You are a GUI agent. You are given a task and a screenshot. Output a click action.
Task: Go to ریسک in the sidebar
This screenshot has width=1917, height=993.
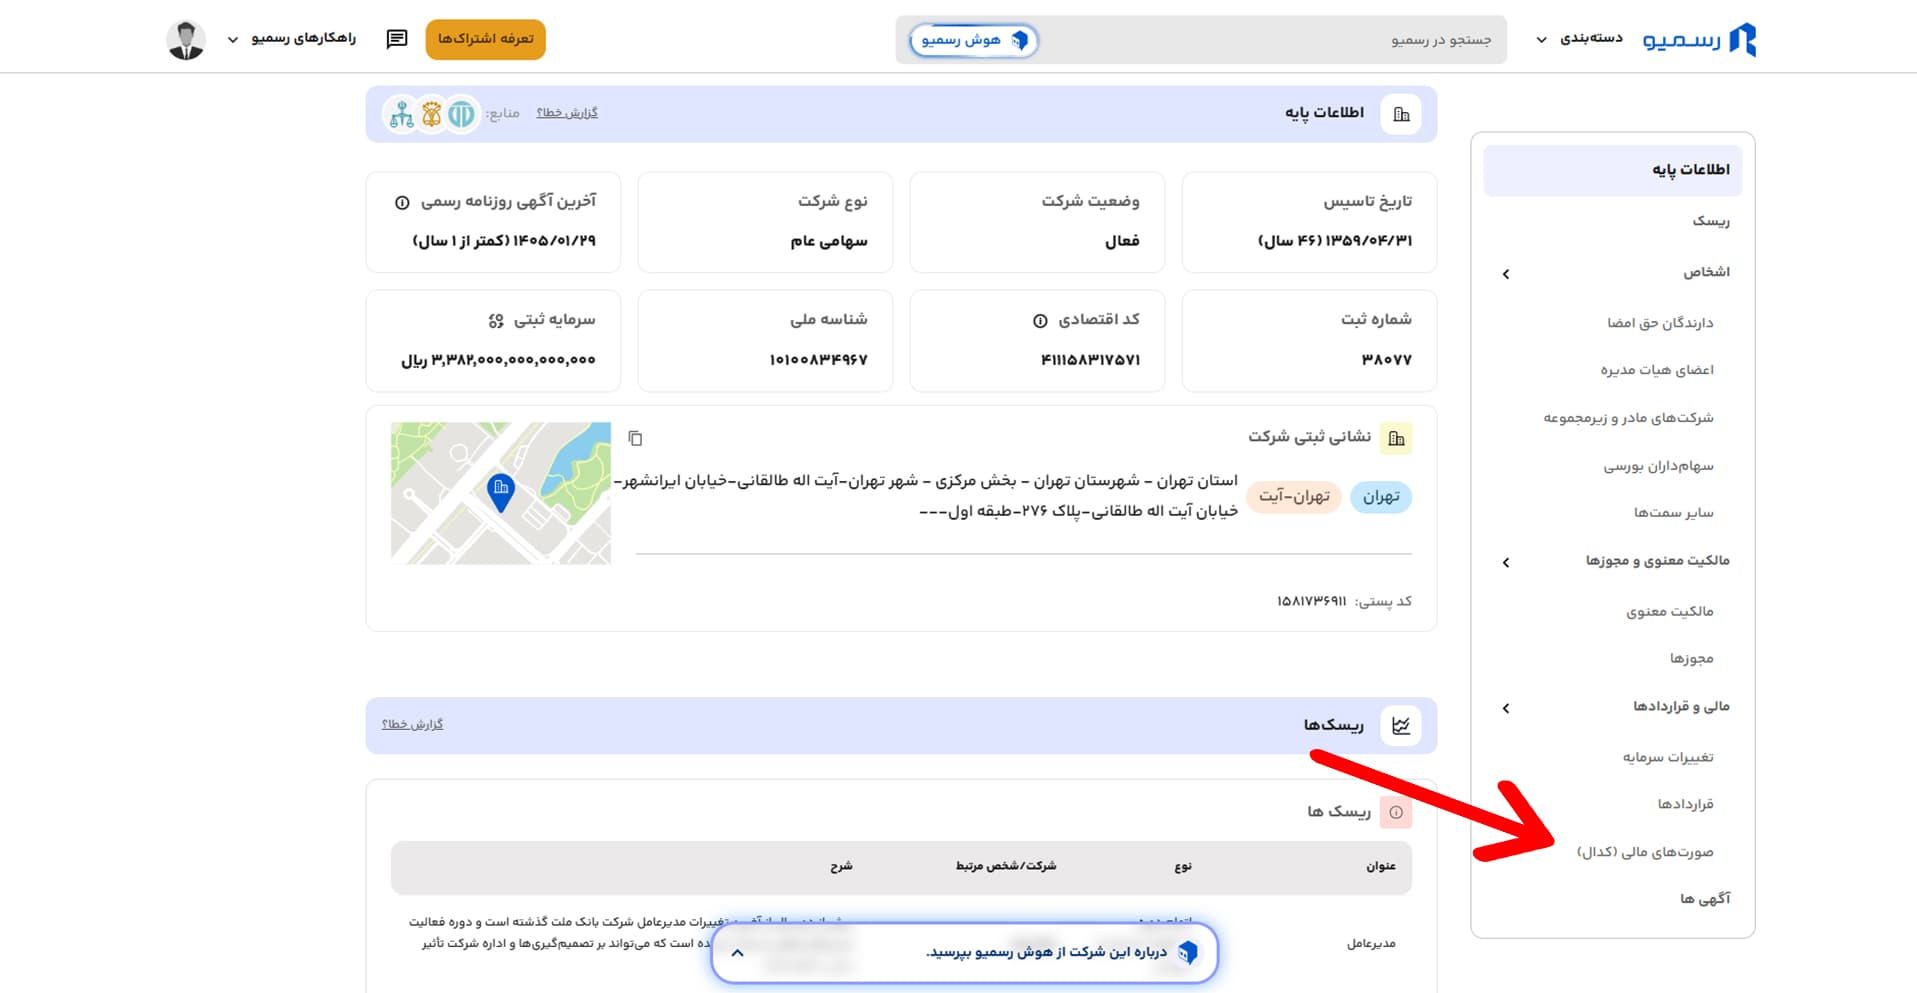tap(1711, 221)
